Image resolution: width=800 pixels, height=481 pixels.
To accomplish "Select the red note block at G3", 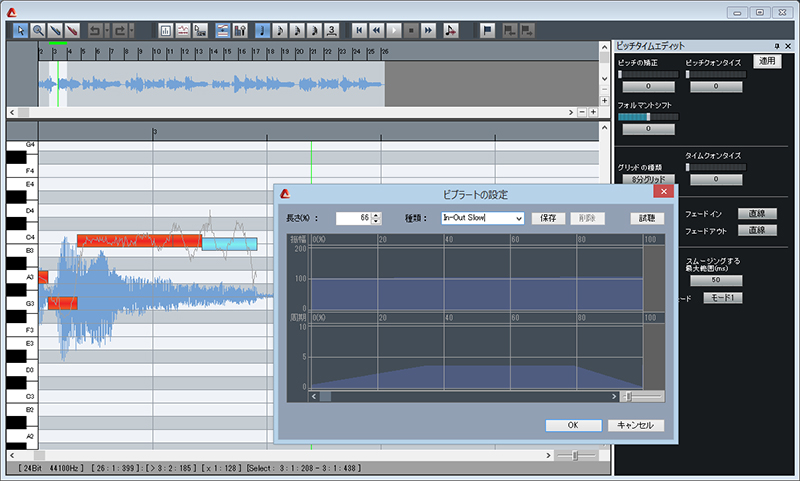I will tap(62, 303).
